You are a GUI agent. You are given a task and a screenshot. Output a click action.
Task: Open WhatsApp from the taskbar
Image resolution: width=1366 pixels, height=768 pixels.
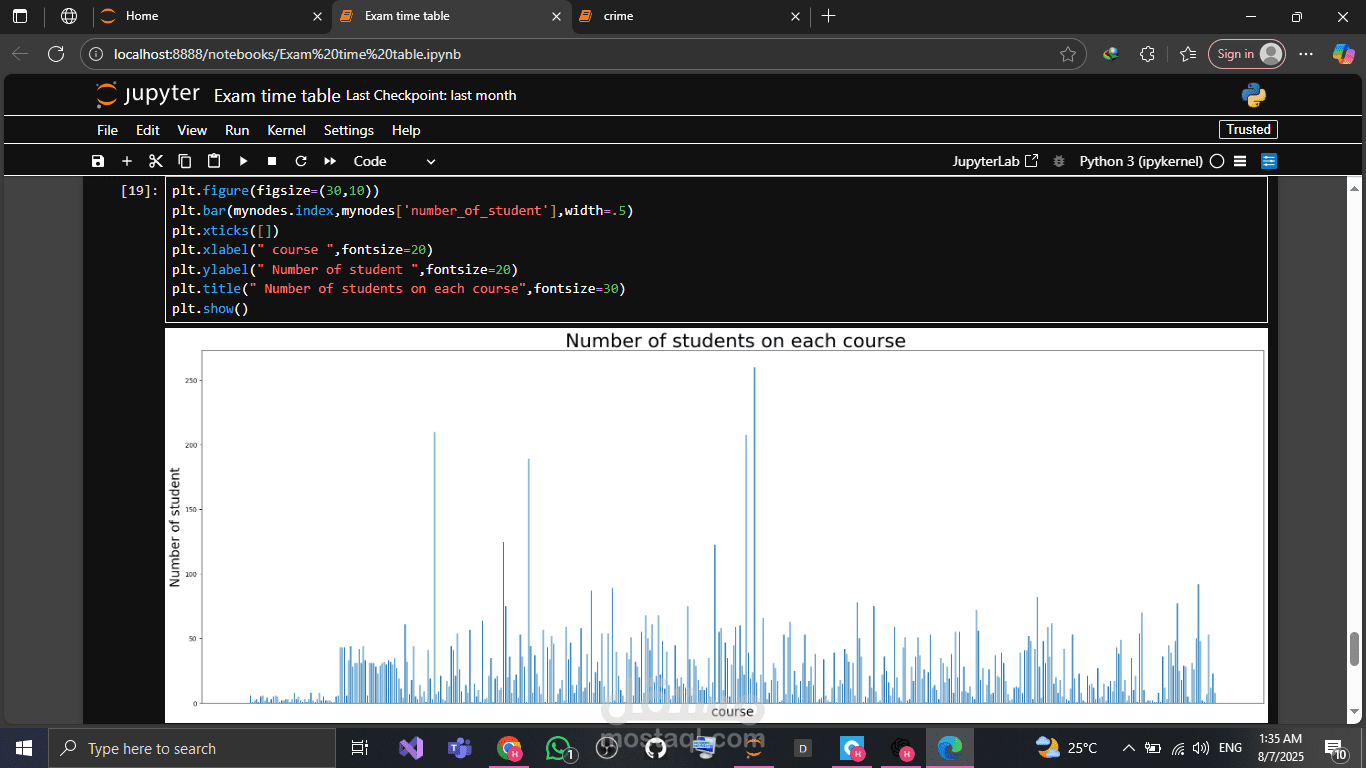tap(558, 748)
